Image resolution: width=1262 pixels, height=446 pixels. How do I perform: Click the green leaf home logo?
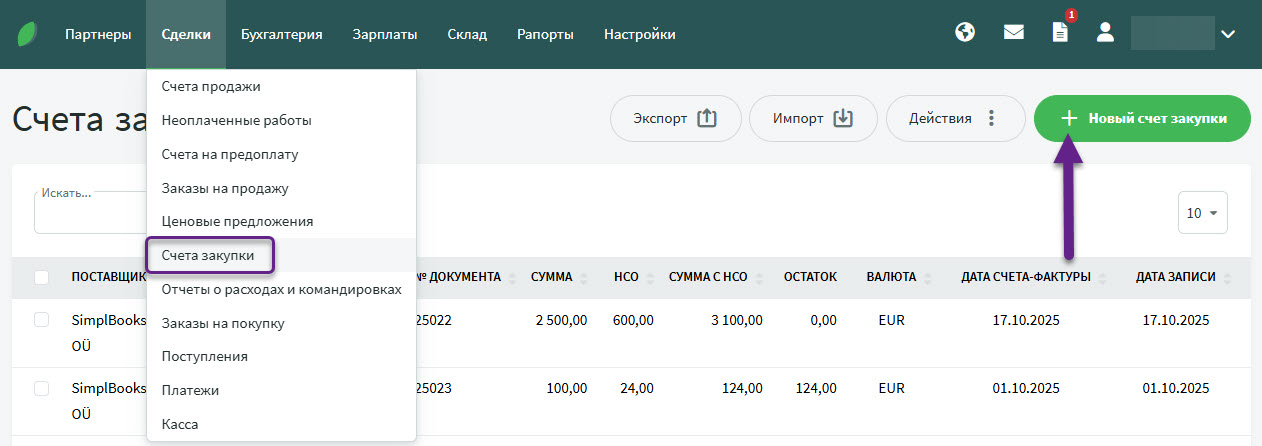pos(26,34)
